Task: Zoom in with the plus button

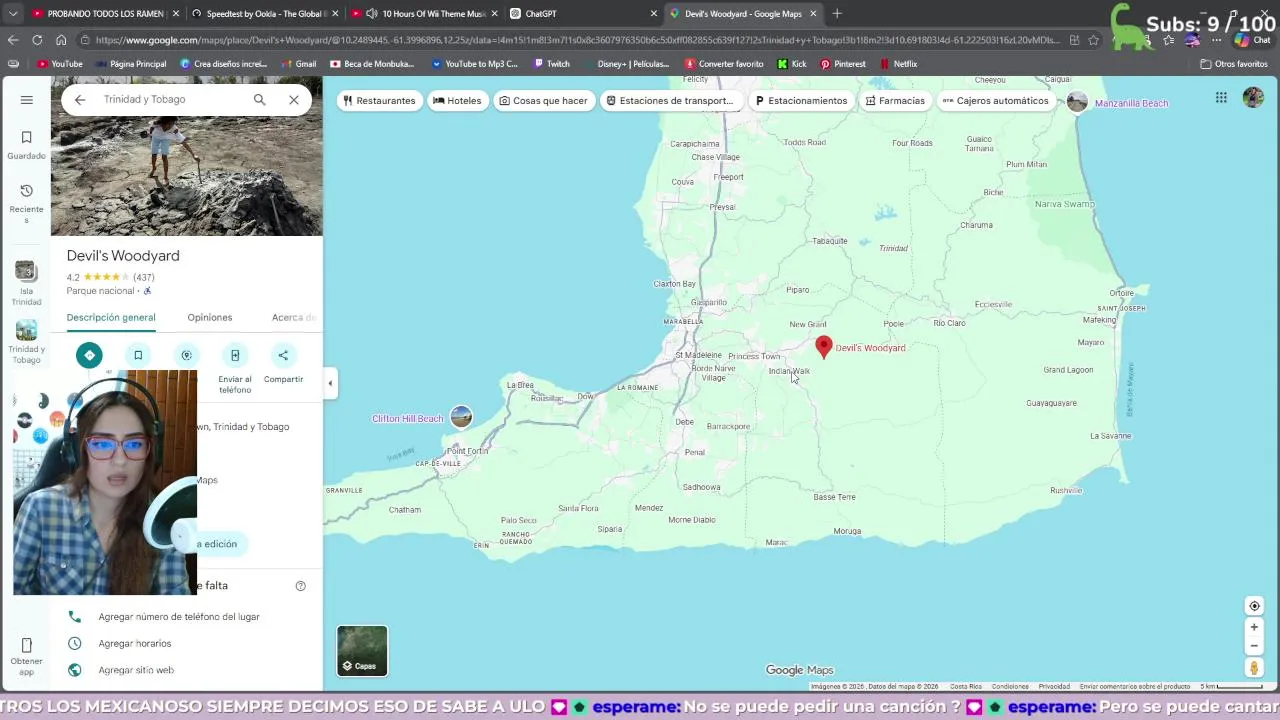Action: click(1254, 627)
